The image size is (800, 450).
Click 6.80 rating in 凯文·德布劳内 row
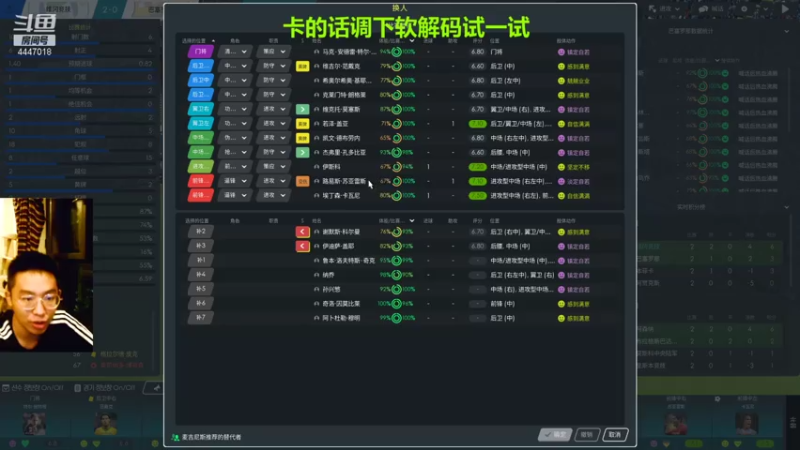pos(478,138)
